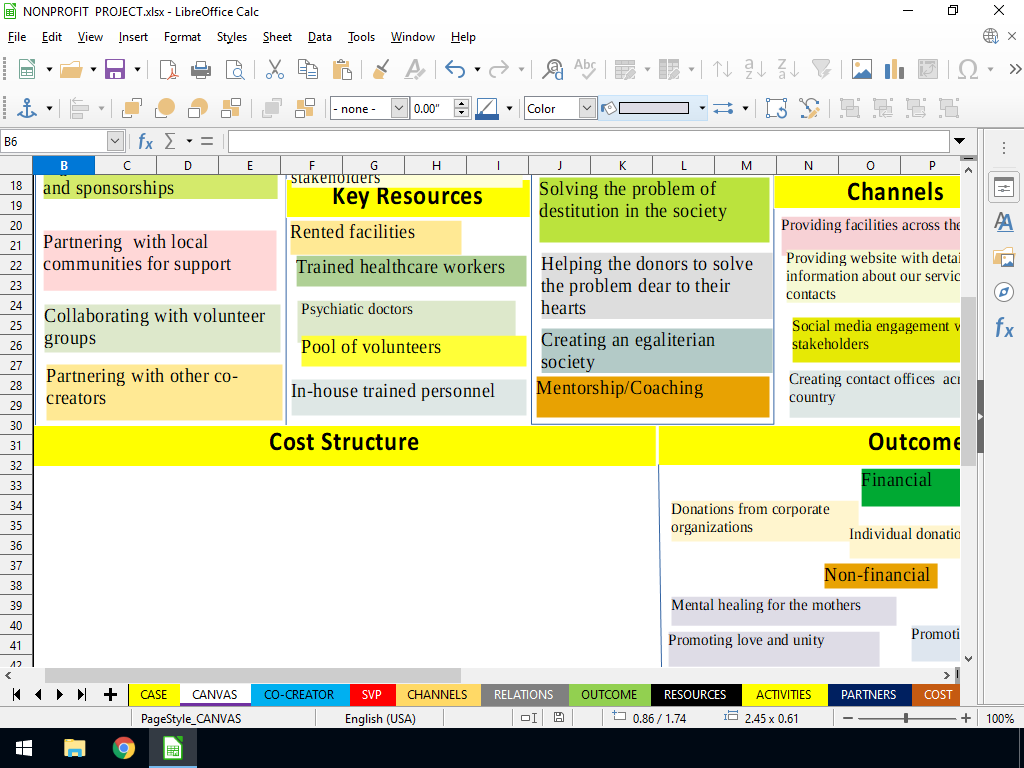Click the New spreadsheet icon
Viewport: 1024px width, 768px height.
point(27,69)
